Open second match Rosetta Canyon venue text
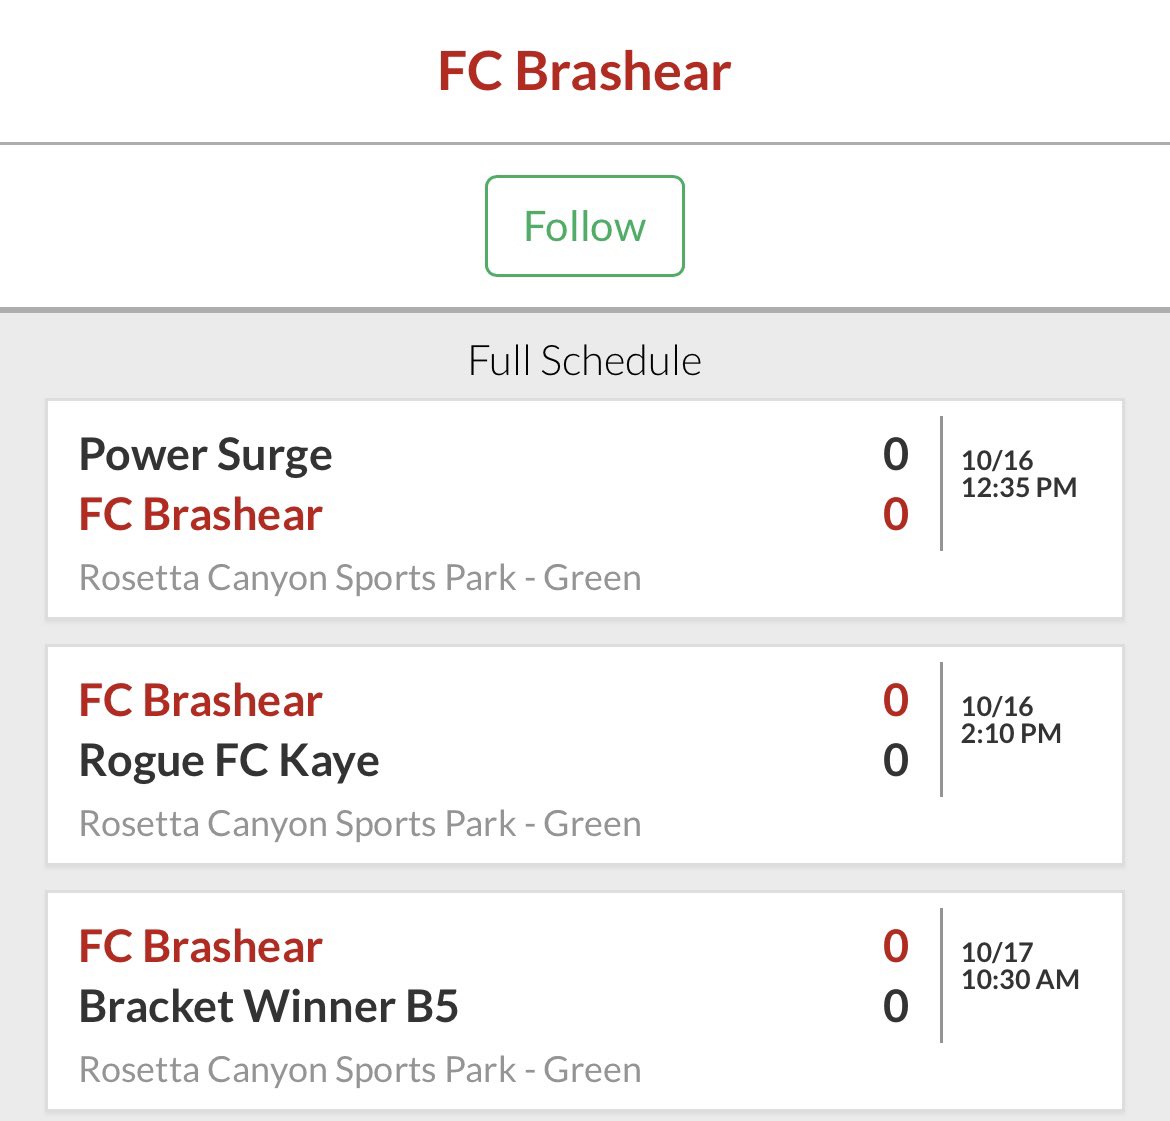Viewport: 1170px width, 1121px height. pyautogui.click(x=360, y=824)
